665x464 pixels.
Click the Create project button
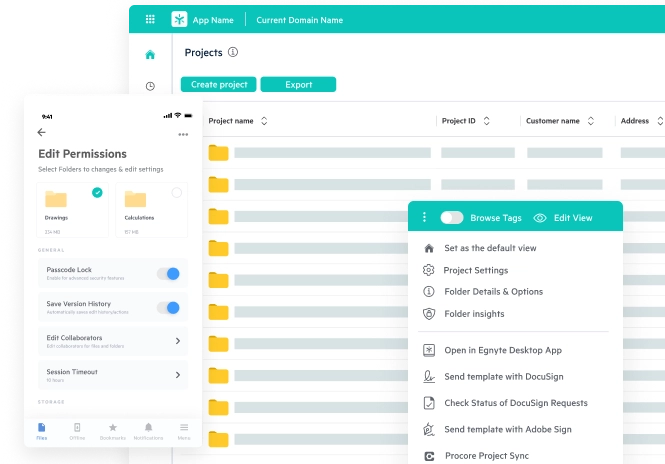coord(218,85)
